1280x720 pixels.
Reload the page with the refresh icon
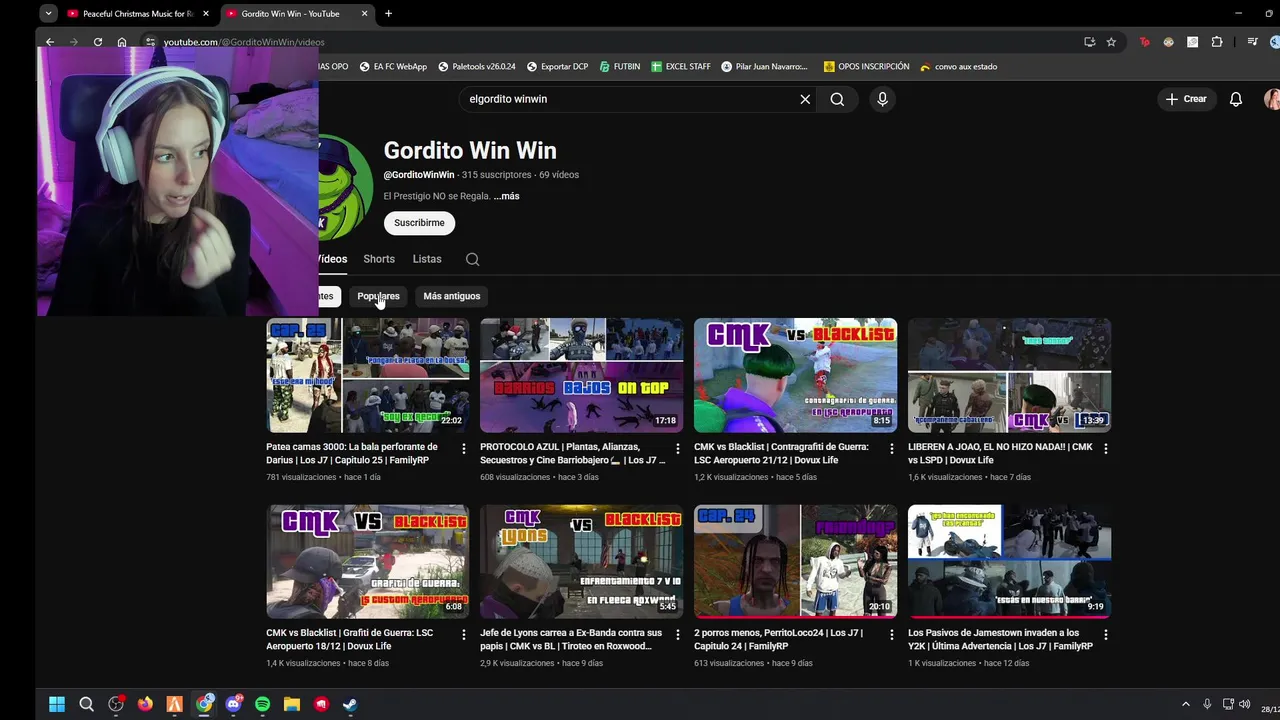coord(98,42)
